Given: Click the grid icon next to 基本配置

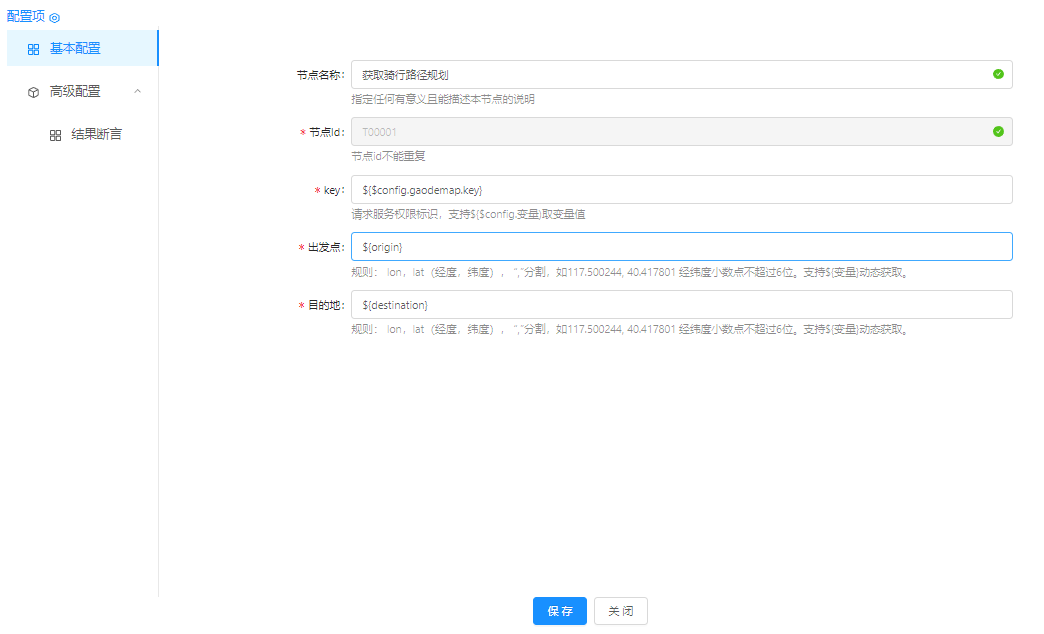Looking at the screenshot, I should click(x=34, y=49).
